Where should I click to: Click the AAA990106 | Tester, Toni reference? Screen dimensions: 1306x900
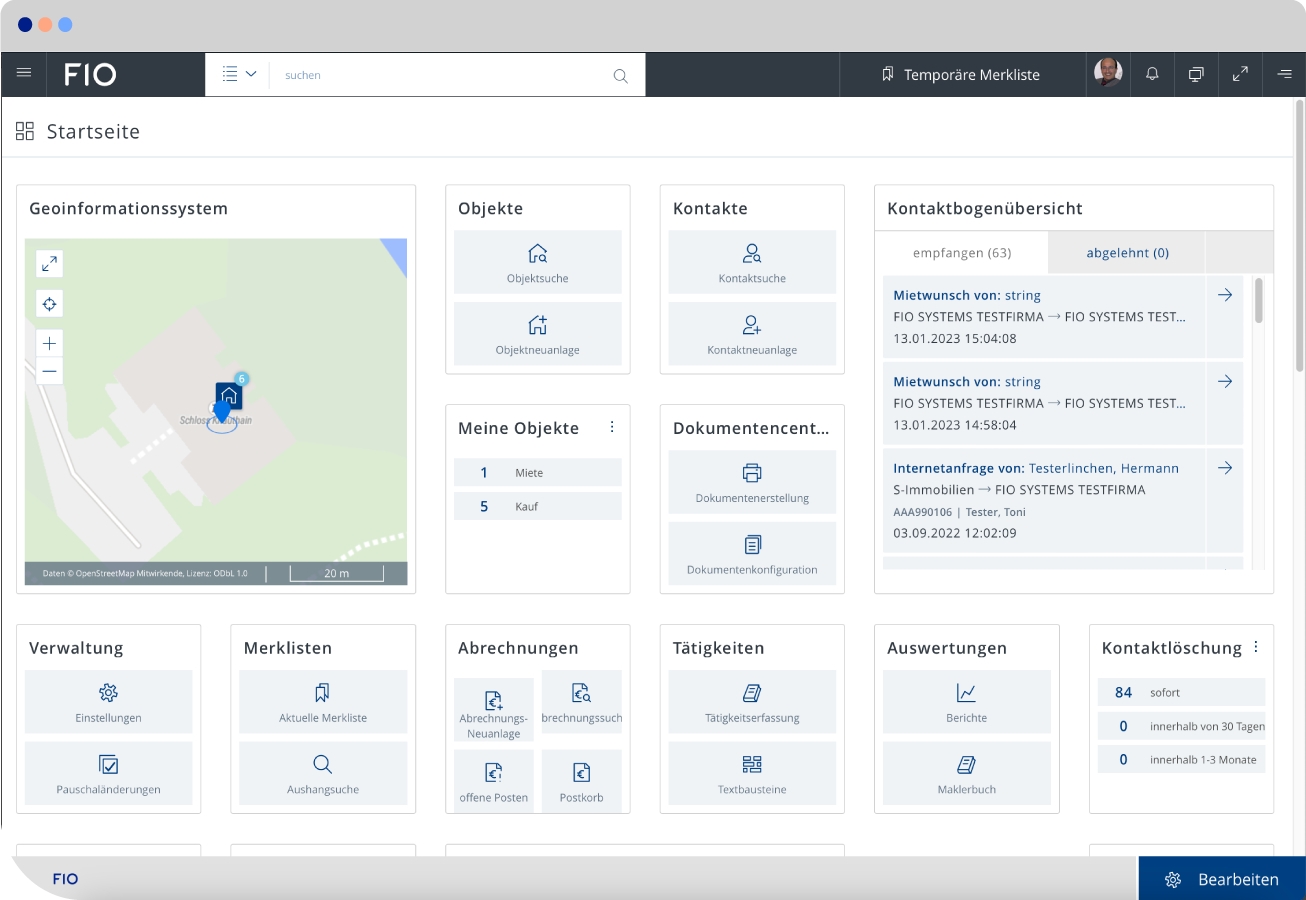[x=959, y=512]
